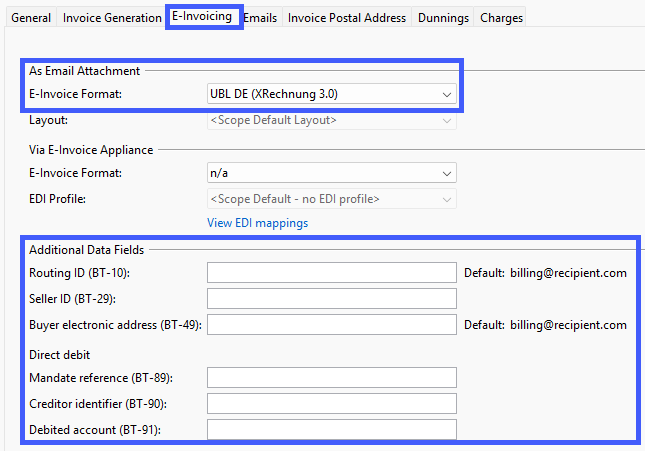This screenshot has width=645, height=451.
Task: Open the Invoice Generation tab
Action: click(x=111, y=18)
